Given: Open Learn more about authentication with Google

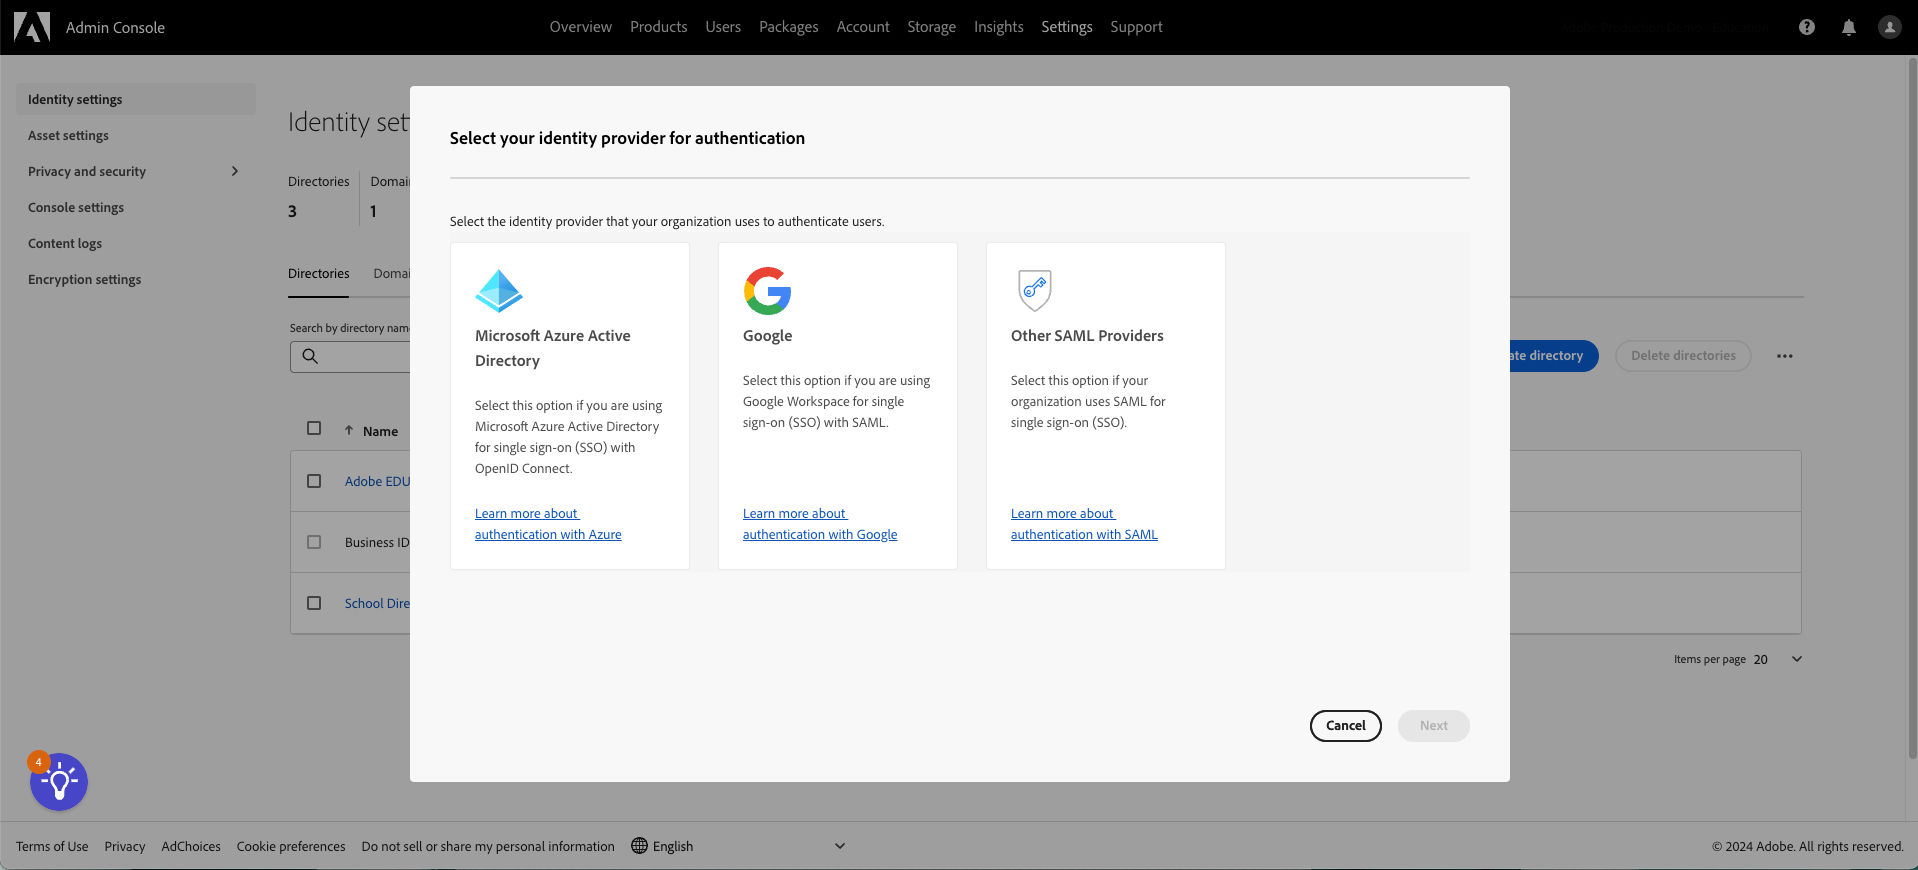Looking at the screenshot, I should [x=820, y=524].
